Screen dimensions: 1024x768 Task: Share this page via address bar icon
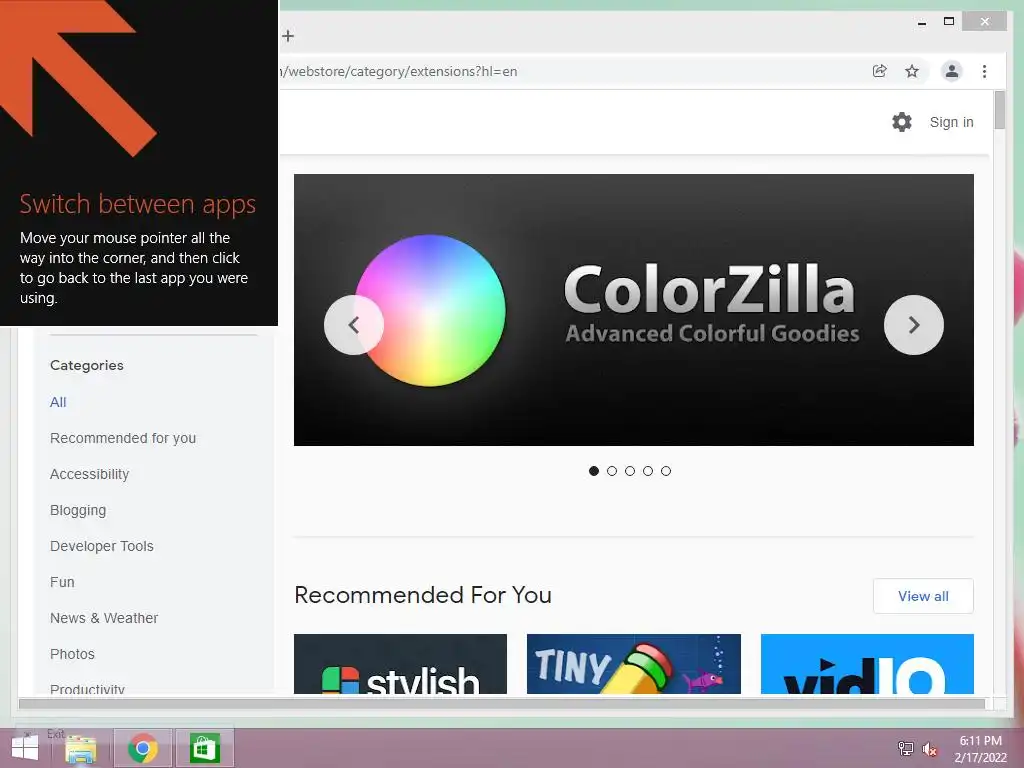880,71
